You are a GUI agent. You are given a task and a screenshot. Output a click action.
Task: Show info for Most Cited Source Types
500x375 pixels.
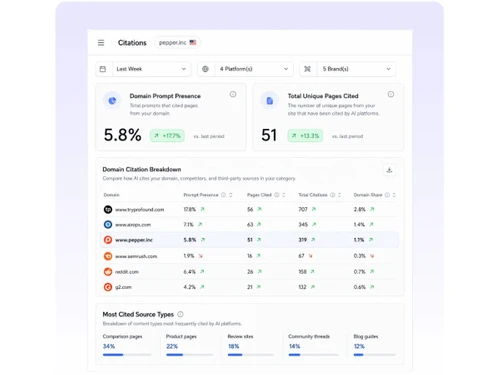[180, 314]
